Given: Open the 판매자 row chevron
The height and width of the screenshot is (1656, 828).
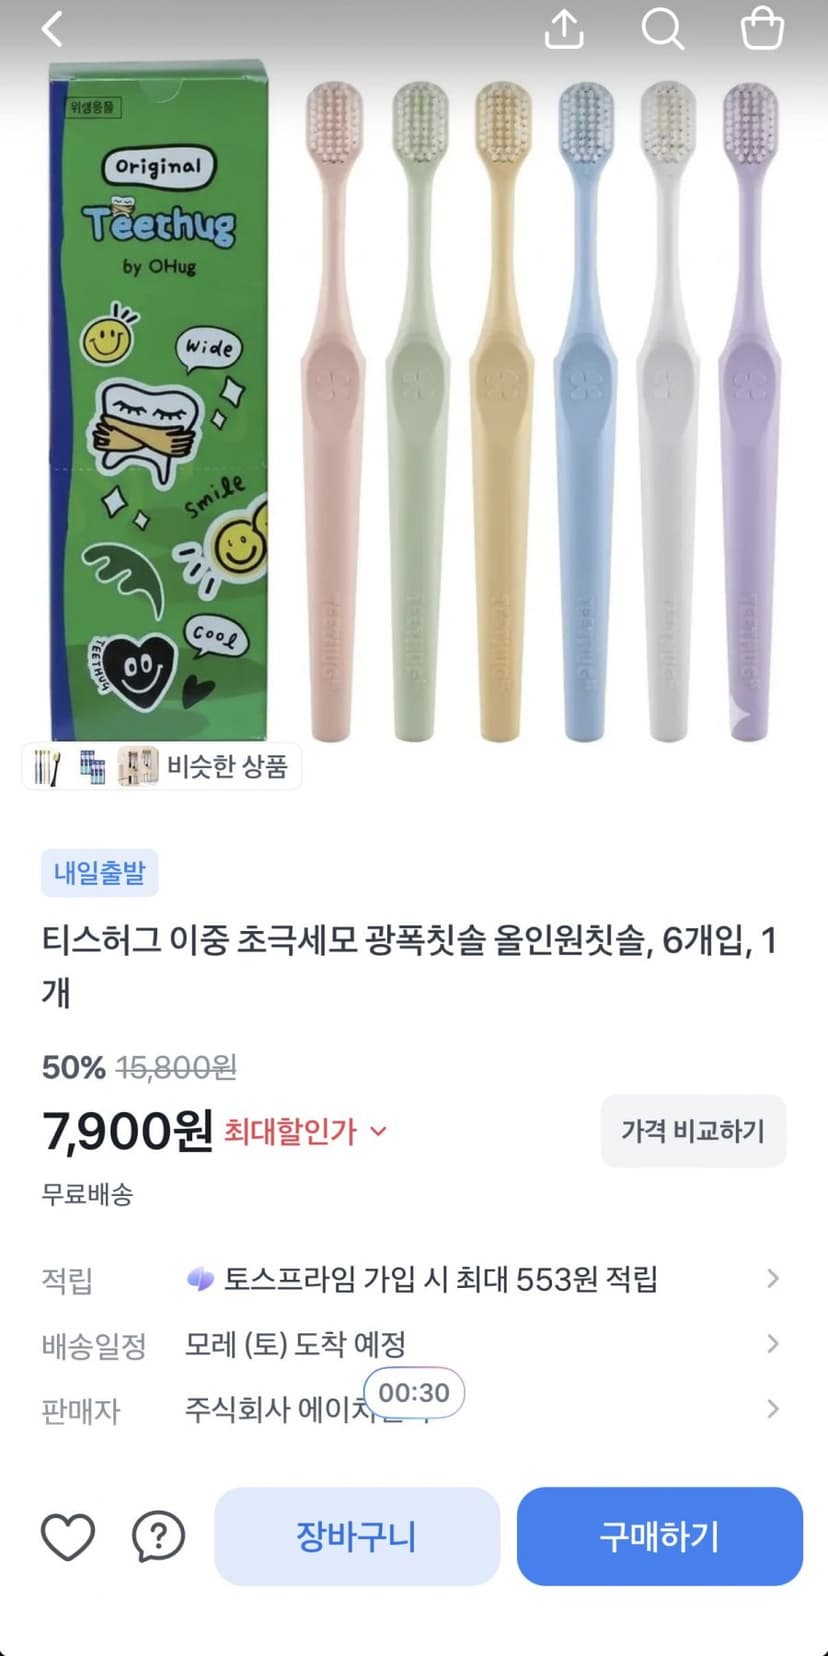Looking at the screenshot, I should click(772, 1409).
